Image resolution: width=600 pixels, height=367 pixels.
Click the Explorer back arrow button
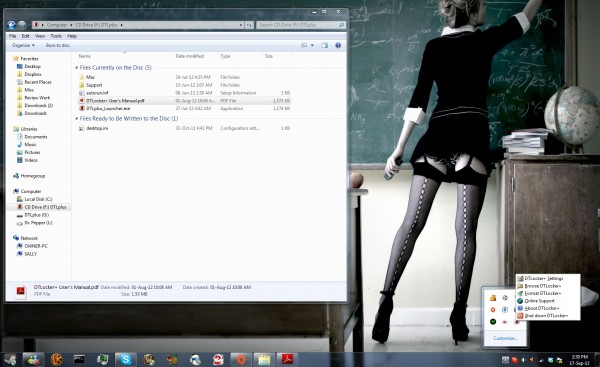11,25
